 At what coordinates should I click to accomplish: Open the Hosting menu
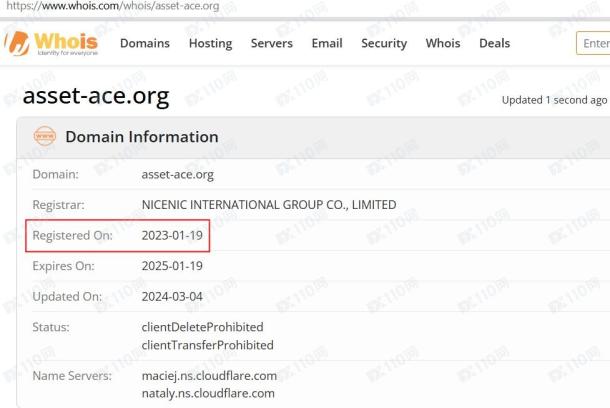pyautogui.click(x=210, y=43)
